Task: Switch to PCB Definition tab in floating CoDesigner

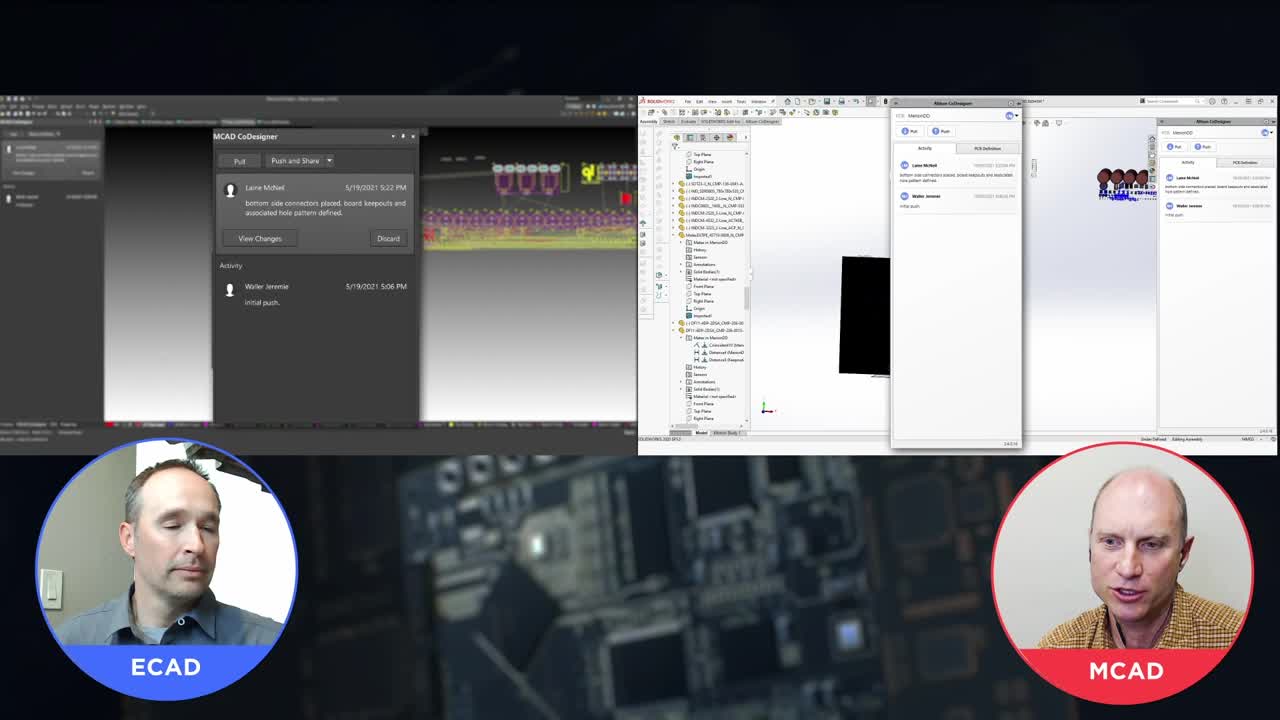Action: (986, 148)
